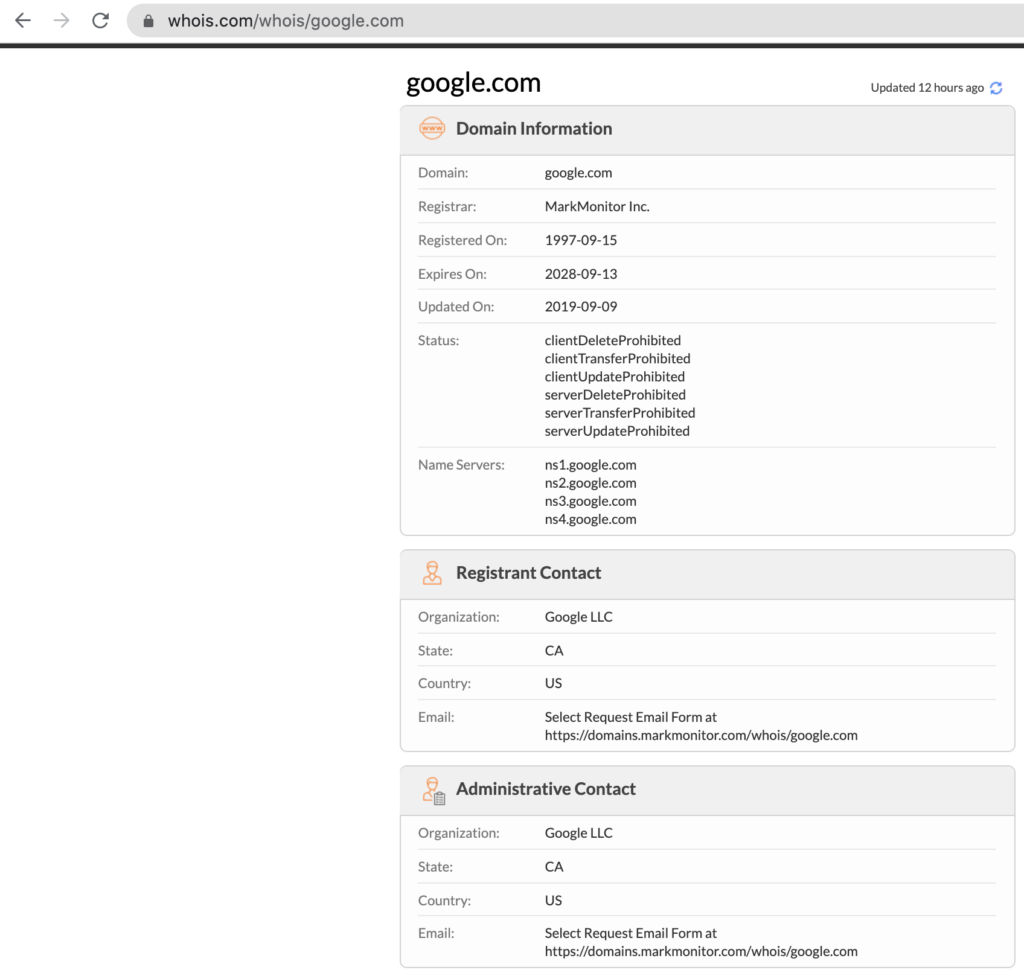Click Google LLC under Administrative Contact
Image resolution: width=1024 pixels, height=979 pixels.
pyautogui.click(x=579, y=833)
